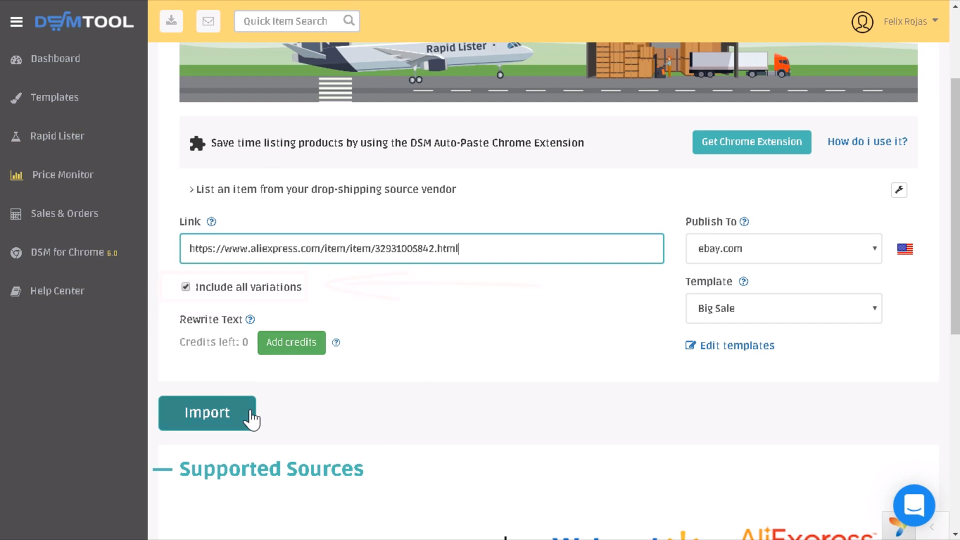Open the chat support bubble

tap(913, 505)
